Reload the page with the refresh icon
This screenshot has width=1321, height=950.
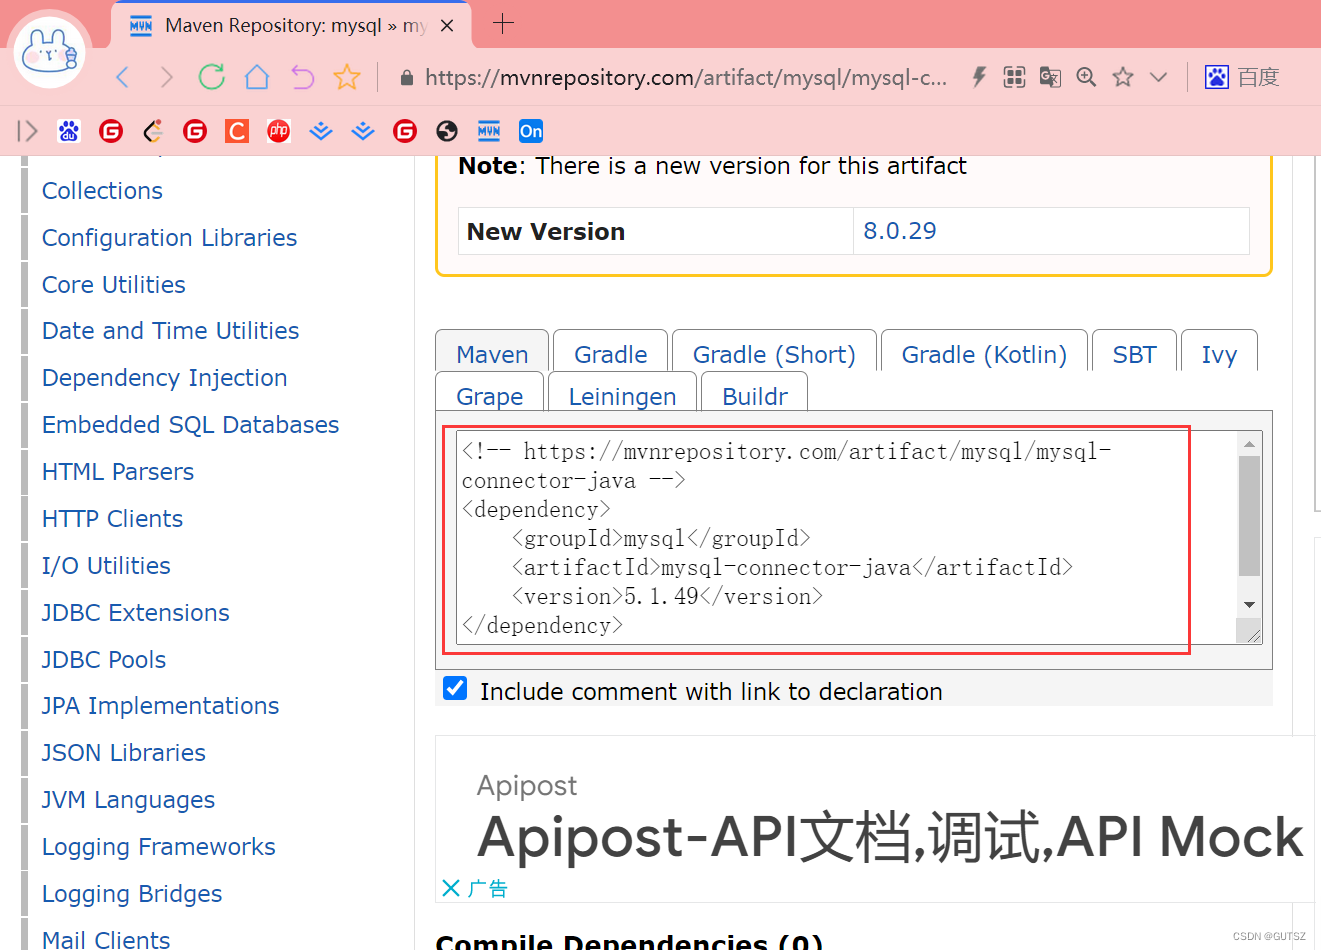click(212, 77)
